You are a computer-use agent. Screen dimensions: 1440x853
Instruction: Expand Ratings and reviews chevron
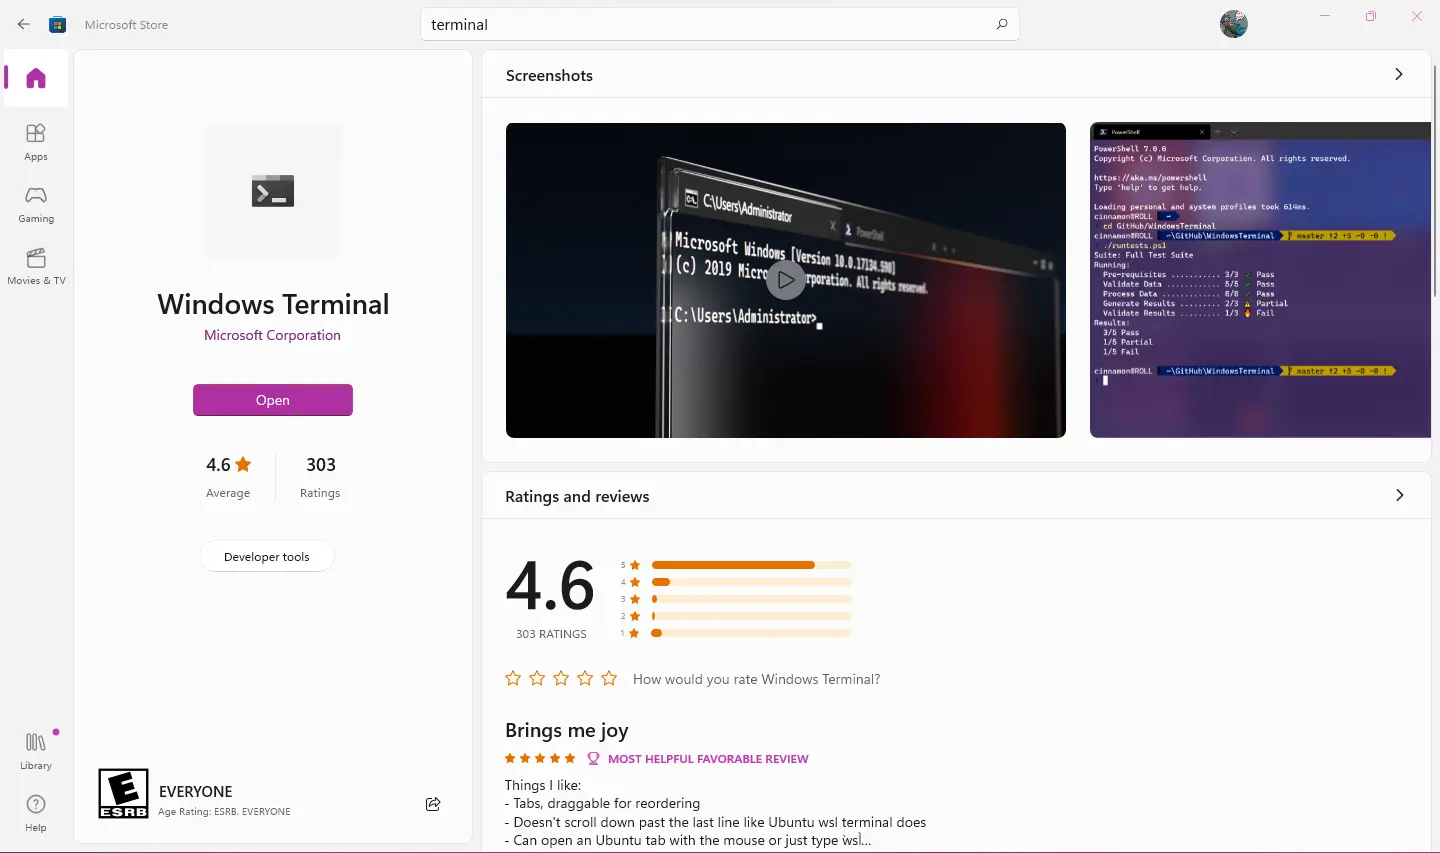click(1399, 496)
